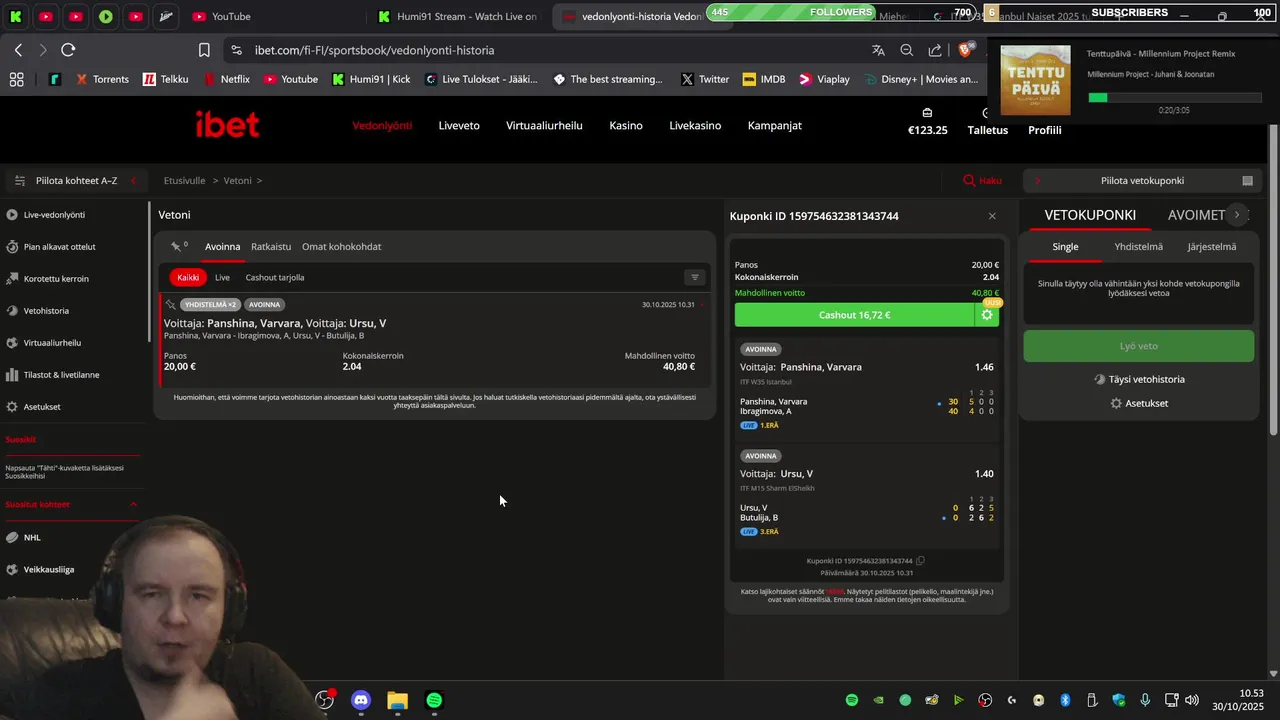The height and width of the screenshot is (720, 1280).
Task: Open the bet list filter icon
Action: point(695,278)
